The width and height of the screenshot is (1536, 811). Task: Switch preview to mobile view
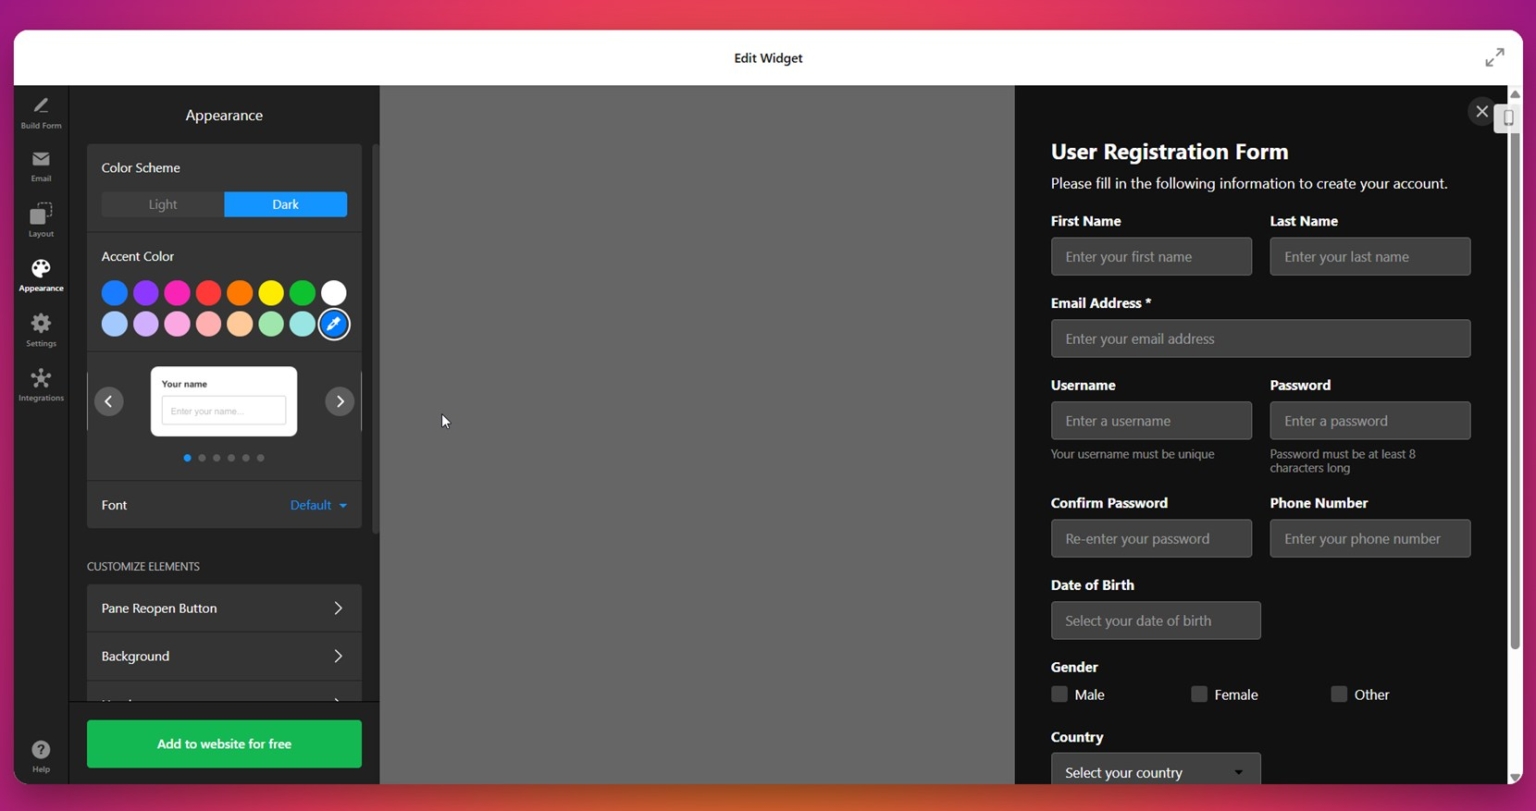tap(1508, 117)
